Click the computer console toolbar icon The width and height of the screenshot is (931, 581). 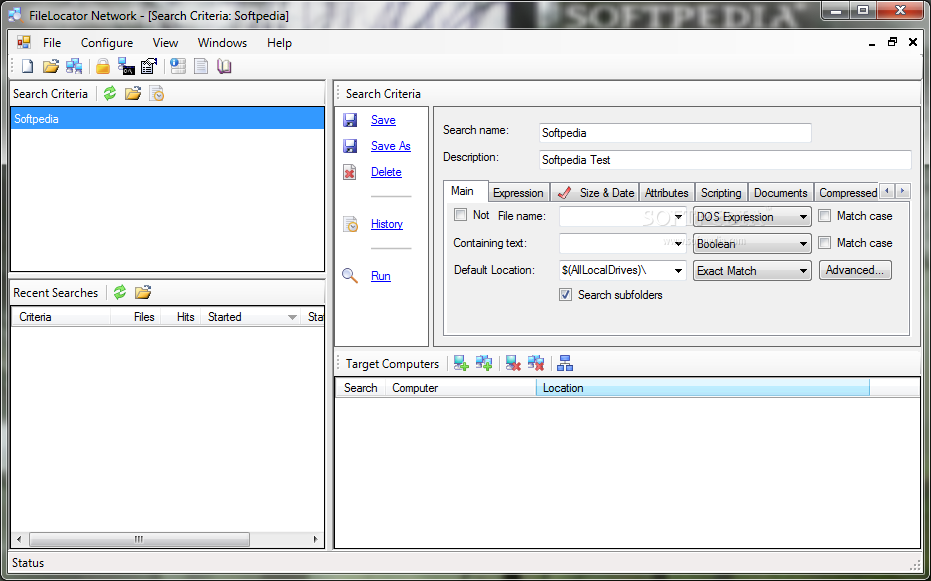126,66
